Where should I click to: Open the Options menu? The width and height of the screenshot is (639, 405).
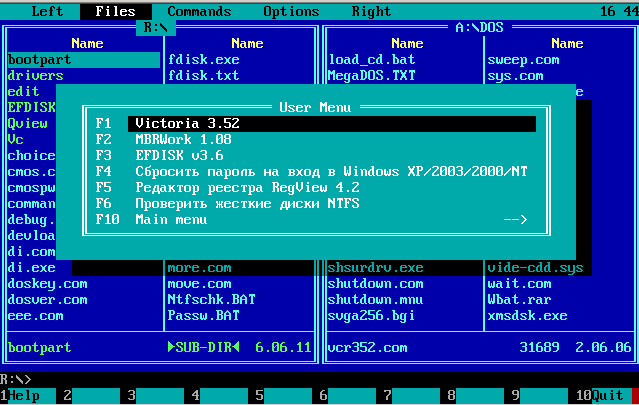[x=291, y=11]
